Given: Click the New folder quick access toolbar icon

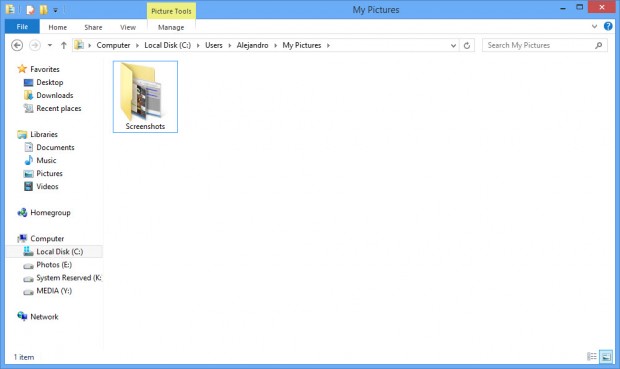Looking at the screenshot, I should 43,10.
